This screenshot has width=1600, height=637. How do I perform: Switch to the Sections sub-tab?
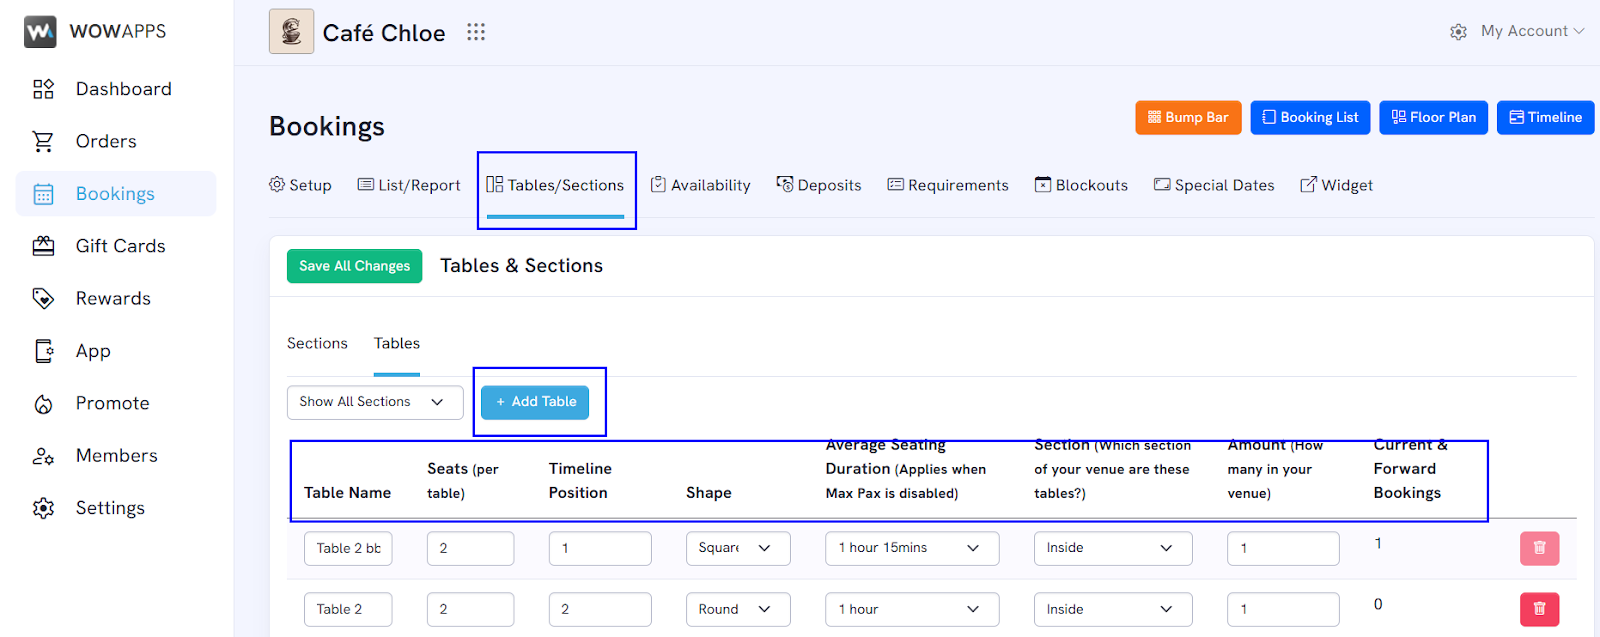coord(317,343)
